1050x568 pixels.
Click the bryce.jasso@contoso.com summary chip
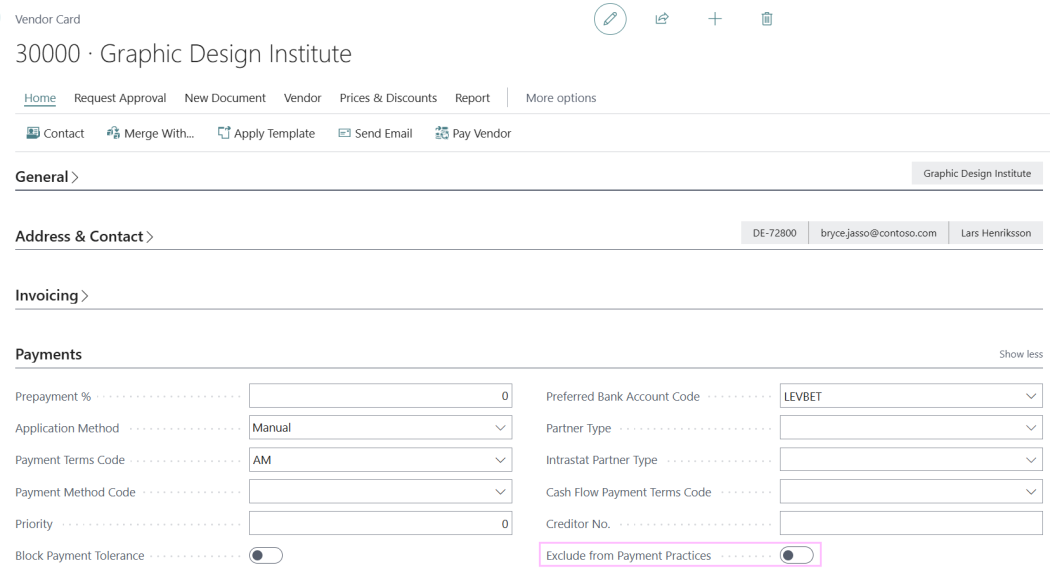[879, 233]
